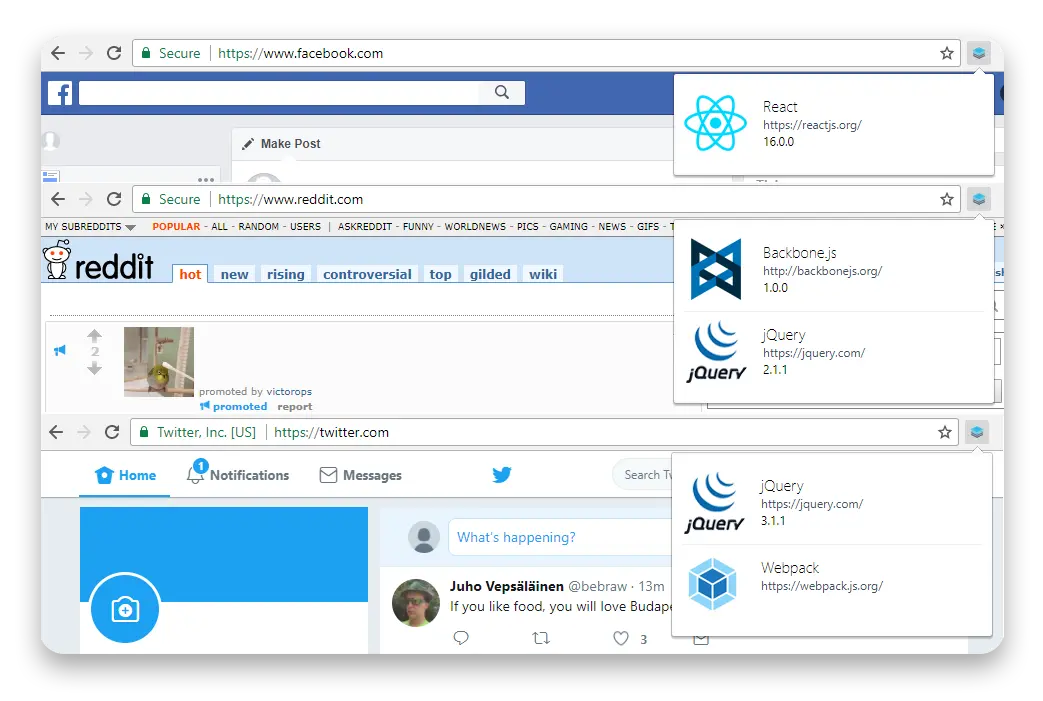
Task: Open the library detector extension on the Reddit toolbar
Action: pyautogui.click(x=978, y=199)
